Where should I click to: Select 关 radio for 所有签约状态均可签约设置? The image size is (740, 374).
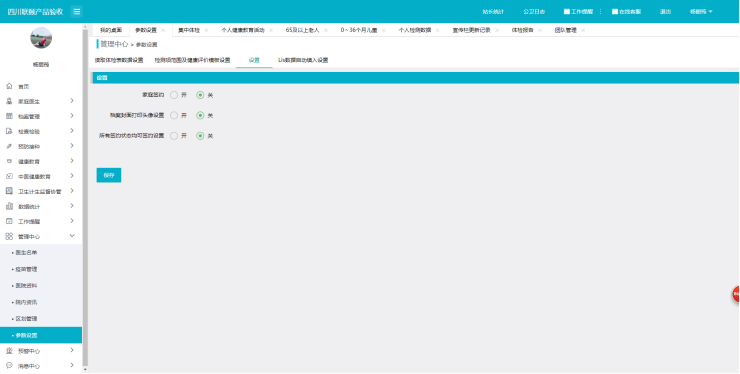click(200, 136)
